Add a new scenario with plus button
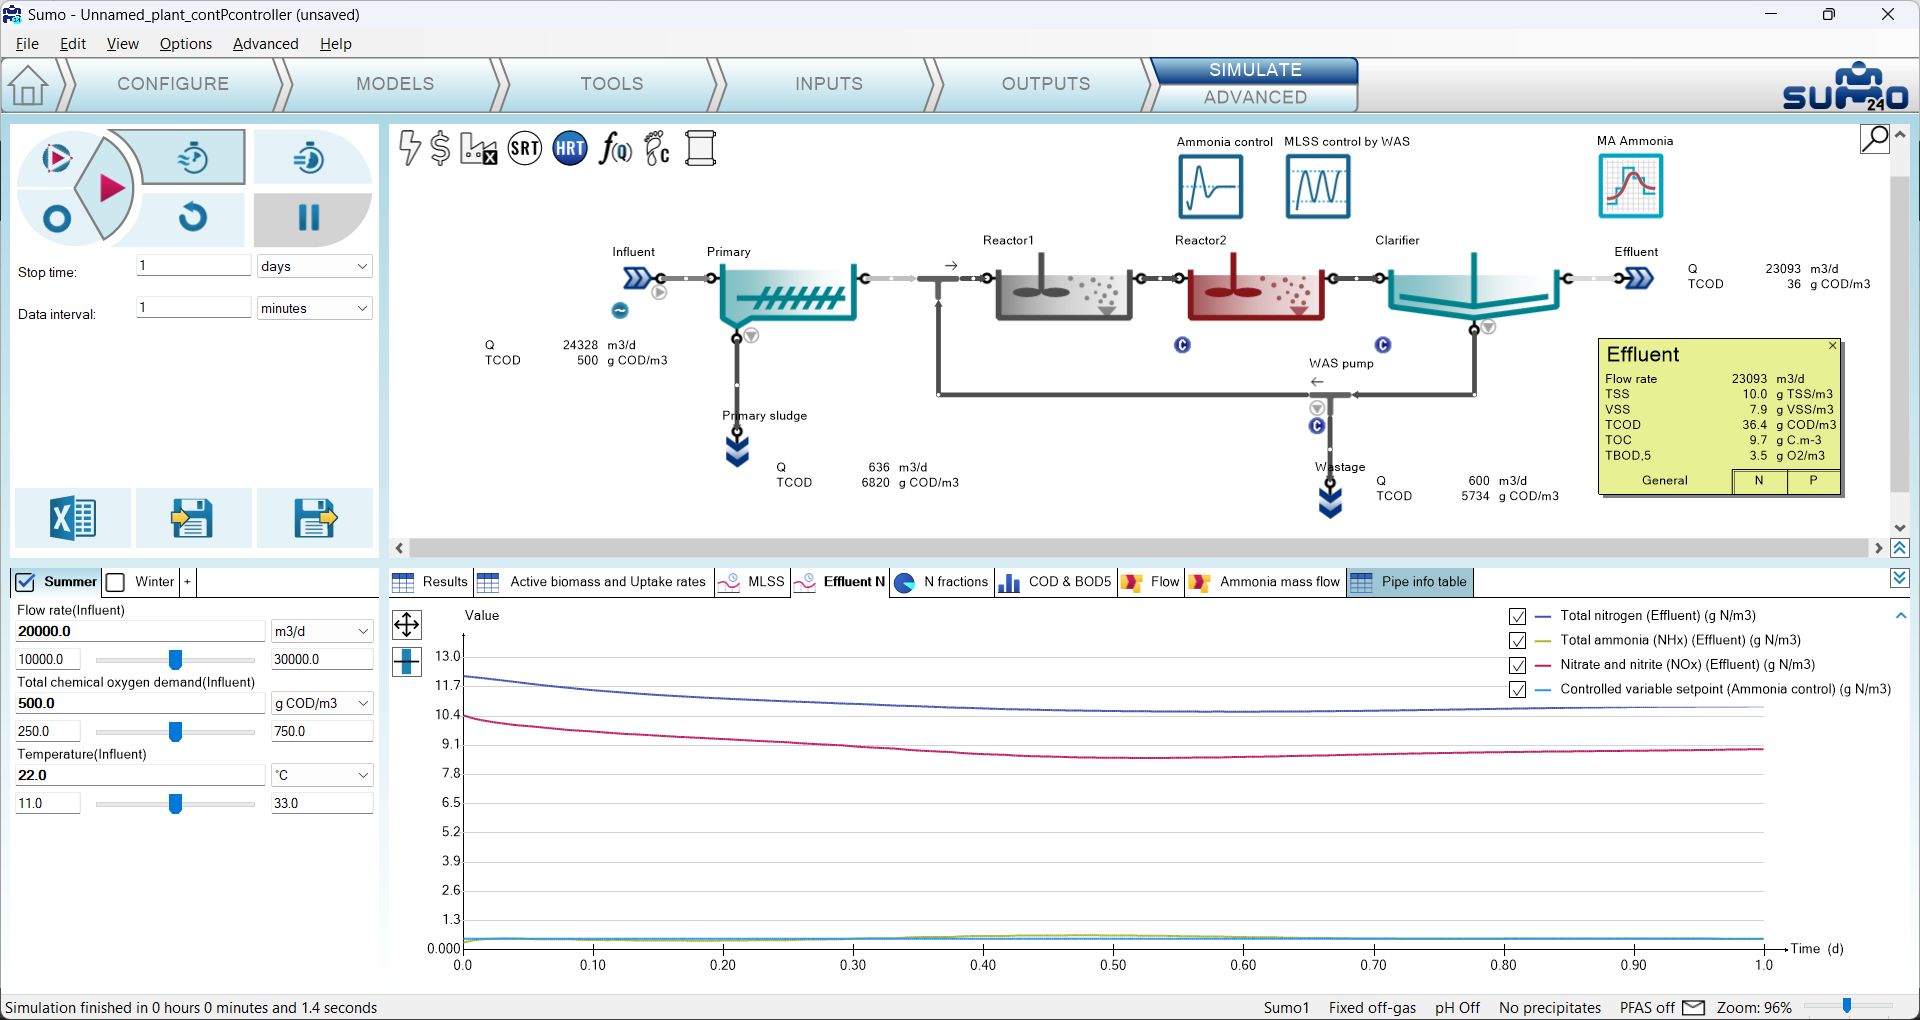Image resolution: width=1920 pixels, height=1020 pixels. click(x=187, y=582)
